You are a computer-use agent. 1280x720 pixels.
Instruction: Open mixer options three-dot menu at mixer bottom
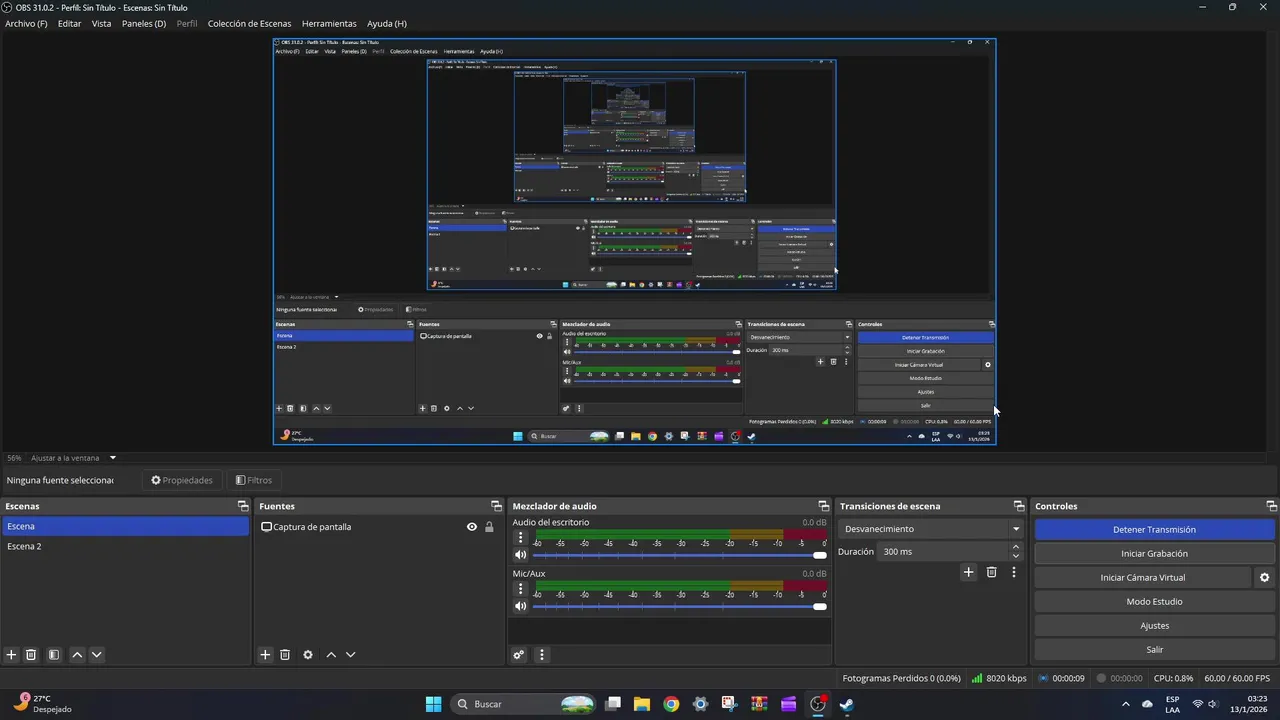click(542, 655)
